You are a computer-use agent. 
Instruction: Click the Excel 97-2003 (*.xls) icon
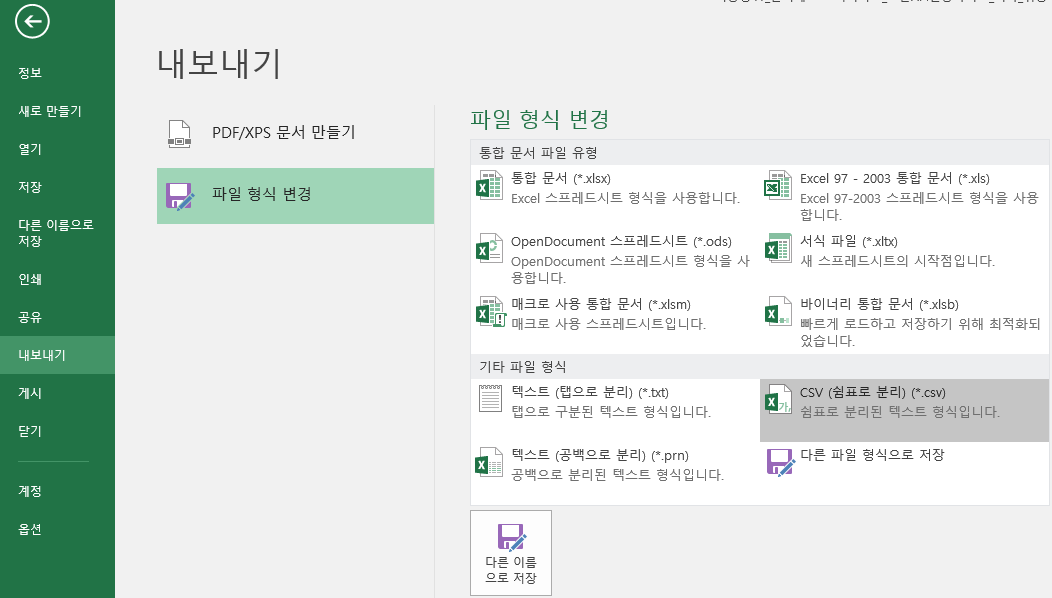[x=778, y=186]
